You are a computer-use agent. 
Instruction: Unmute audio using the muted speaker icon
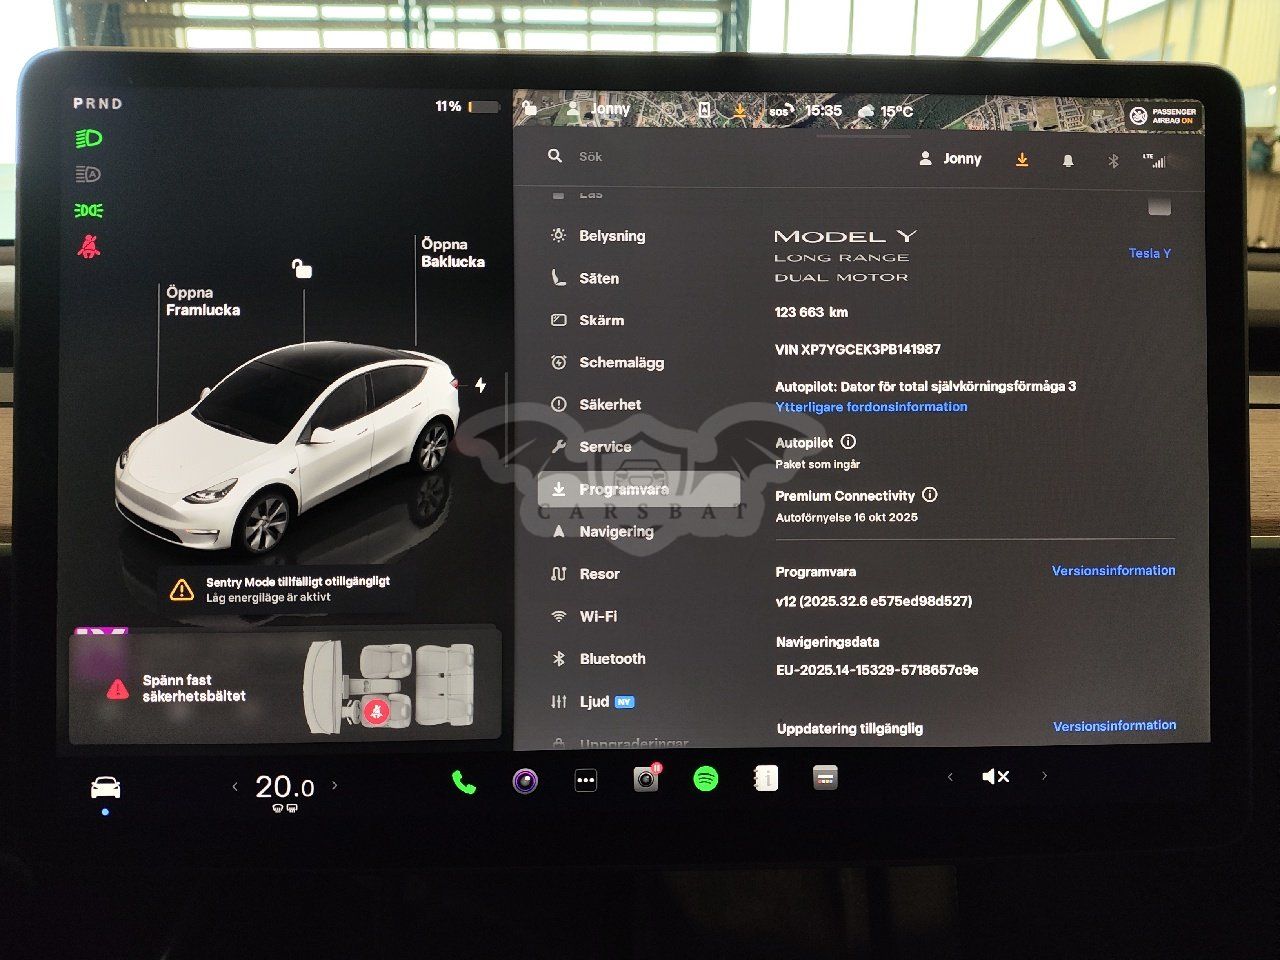[995, 776]
